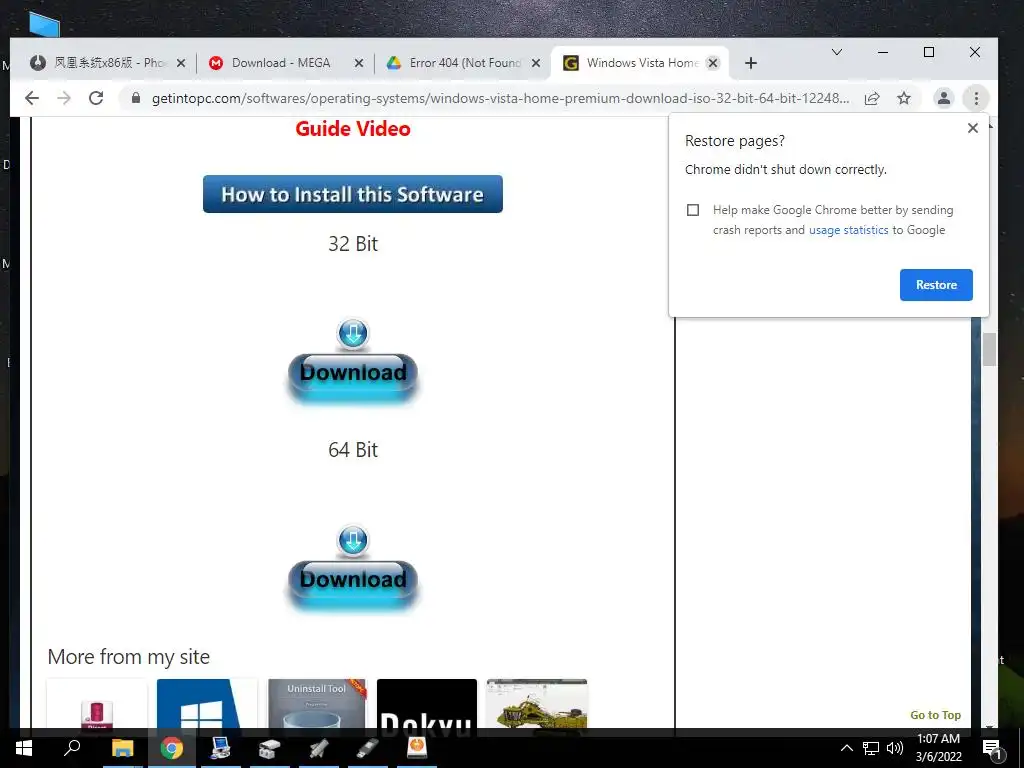Click the Restore button
The width and height of the screenshot is (1024, 768).
(x=936, y=285)
